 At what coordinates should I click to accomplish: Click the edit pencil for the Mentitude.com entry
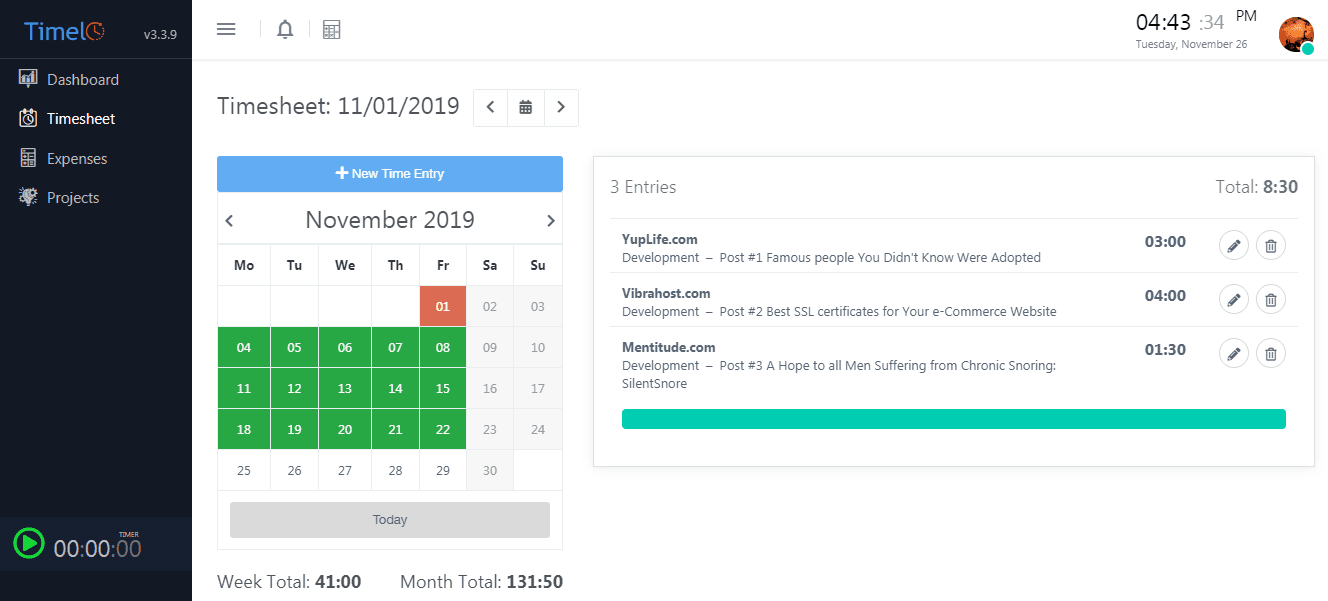coord(1233,353)
